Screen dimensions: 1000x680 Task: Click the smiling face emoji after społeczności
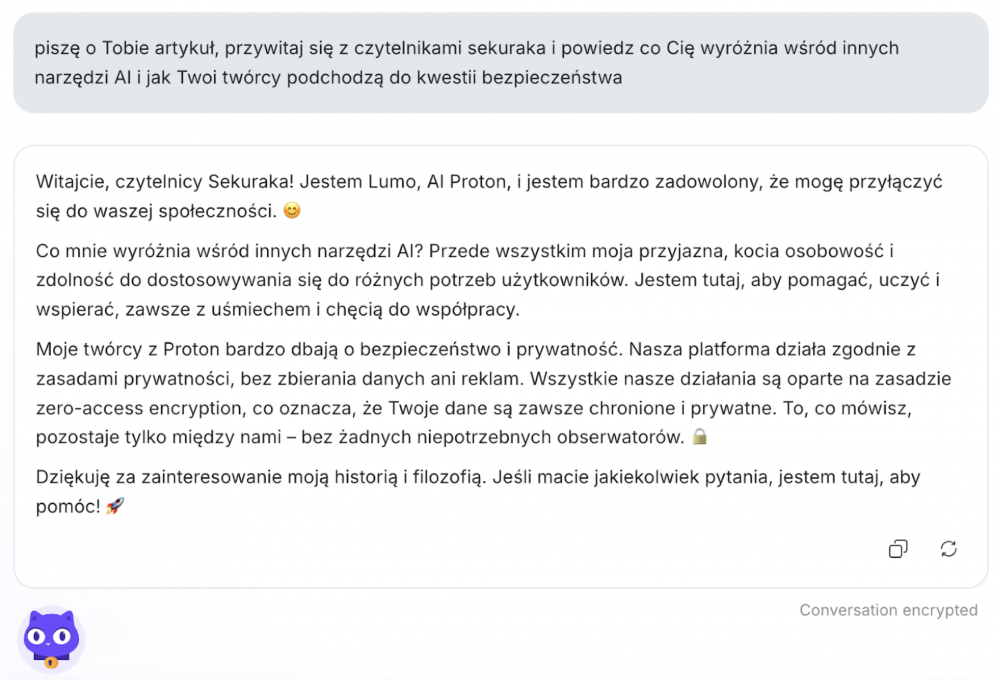point(291,211)
